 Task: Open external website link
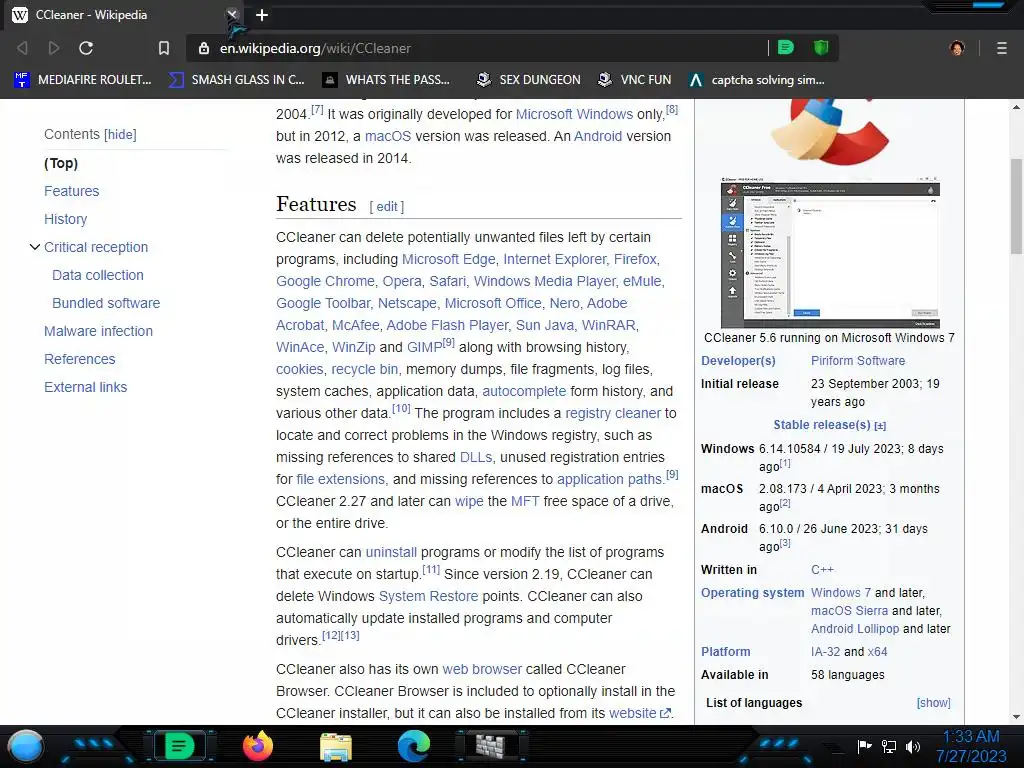click(639, 714)
